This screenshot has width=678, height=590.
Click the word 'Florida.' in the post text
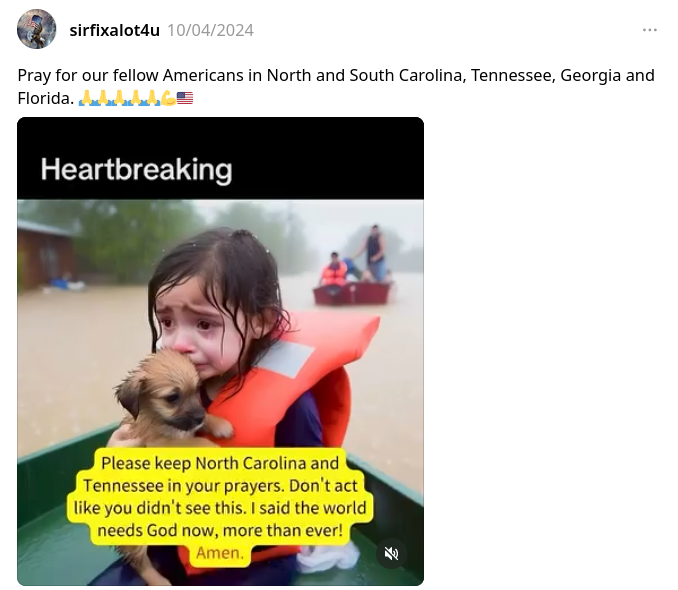tap(45, 98)
